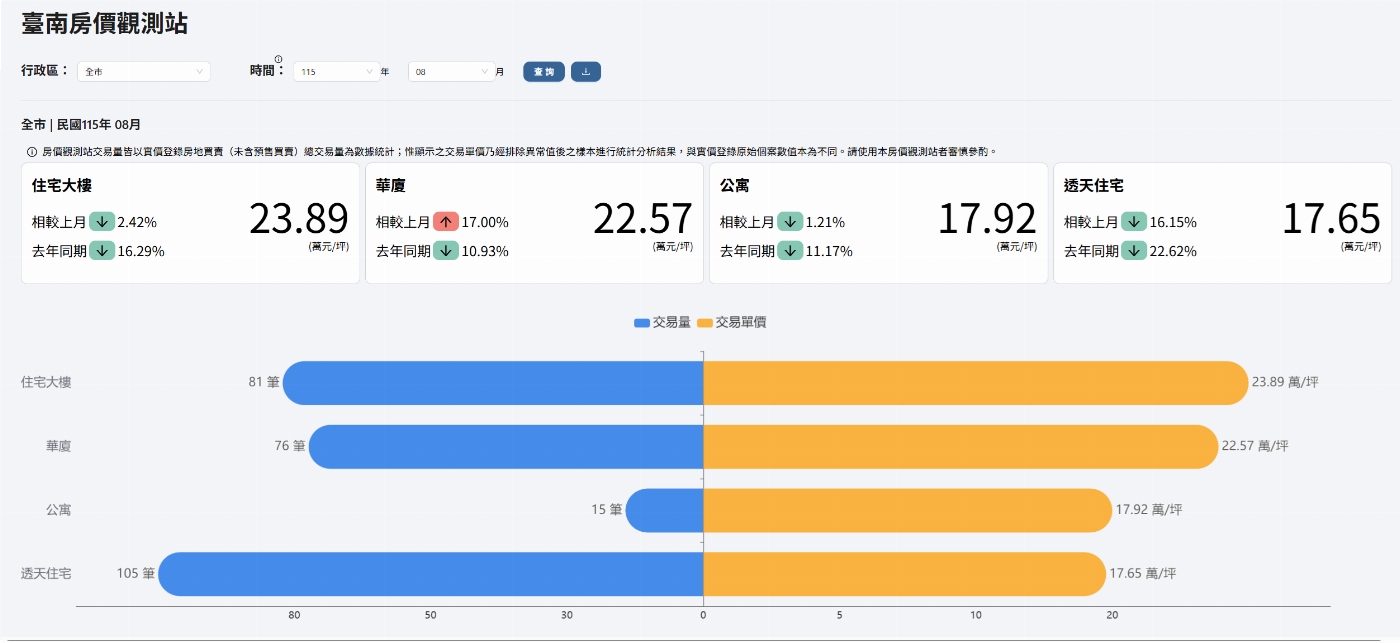Click the 15 筆 bar label
The height and width of the screenshot is (643, 1400).
(607, 510)
